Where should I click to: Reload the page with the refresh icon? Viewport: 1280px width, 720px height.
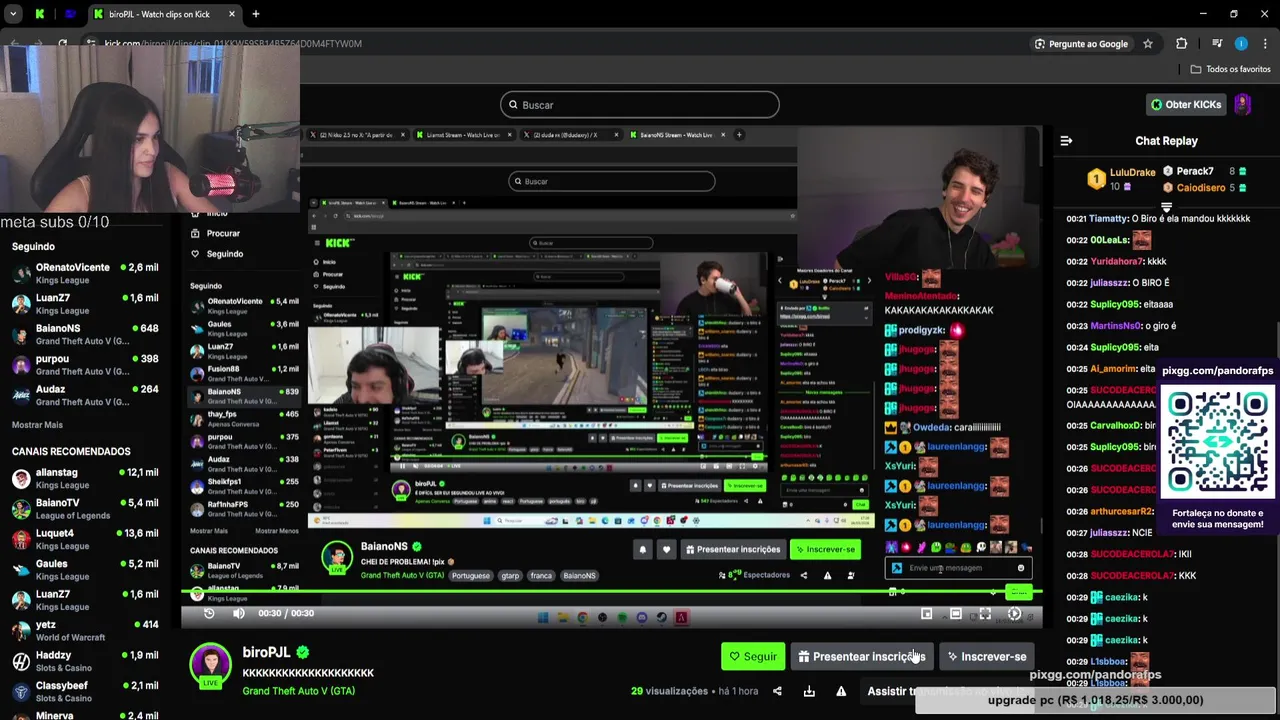(x=62, y=44)
